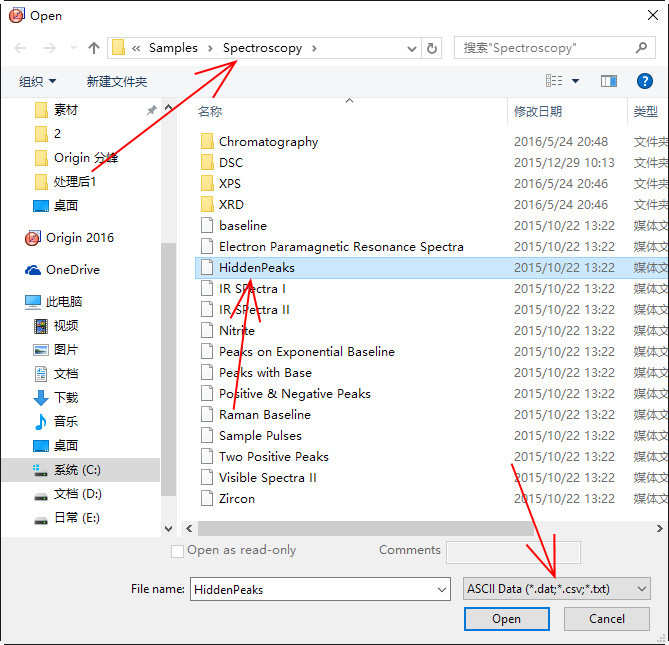Expand the address bar path dropdown
The image size is (669, 645).
pyautogui.click(x=413, y=48)
